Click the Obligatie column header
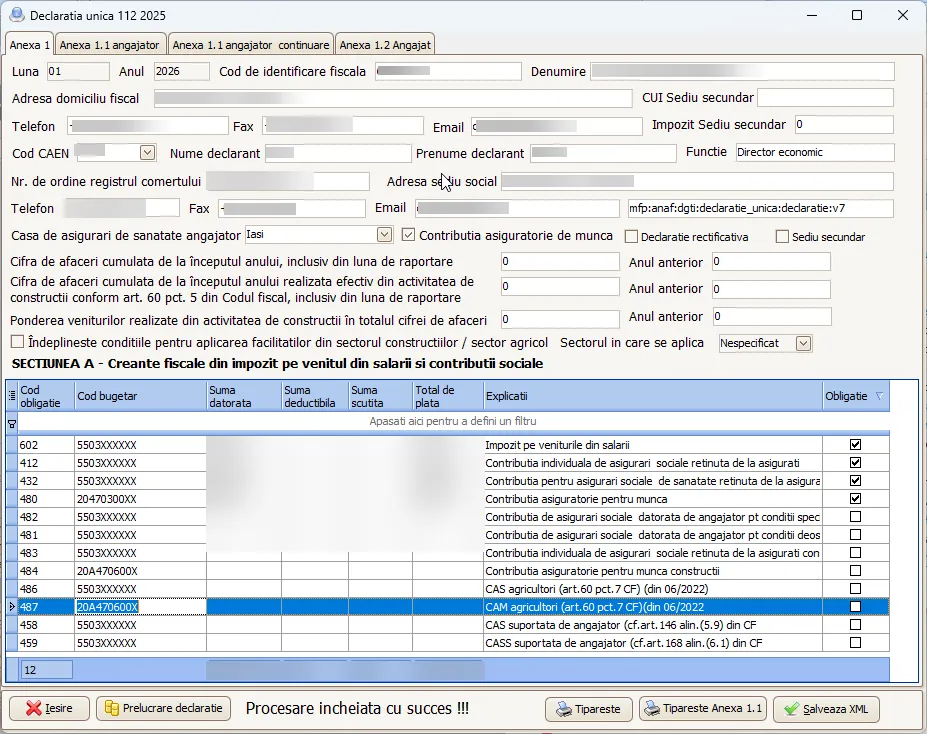Screen dimensions: 927x734 [855, 396]
